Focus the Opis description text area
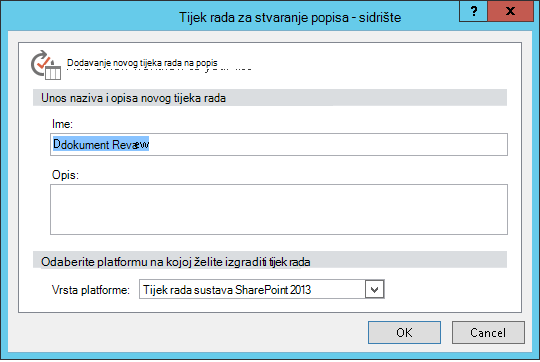The height and width of the screenshot is (362, 540). [279, 209]
